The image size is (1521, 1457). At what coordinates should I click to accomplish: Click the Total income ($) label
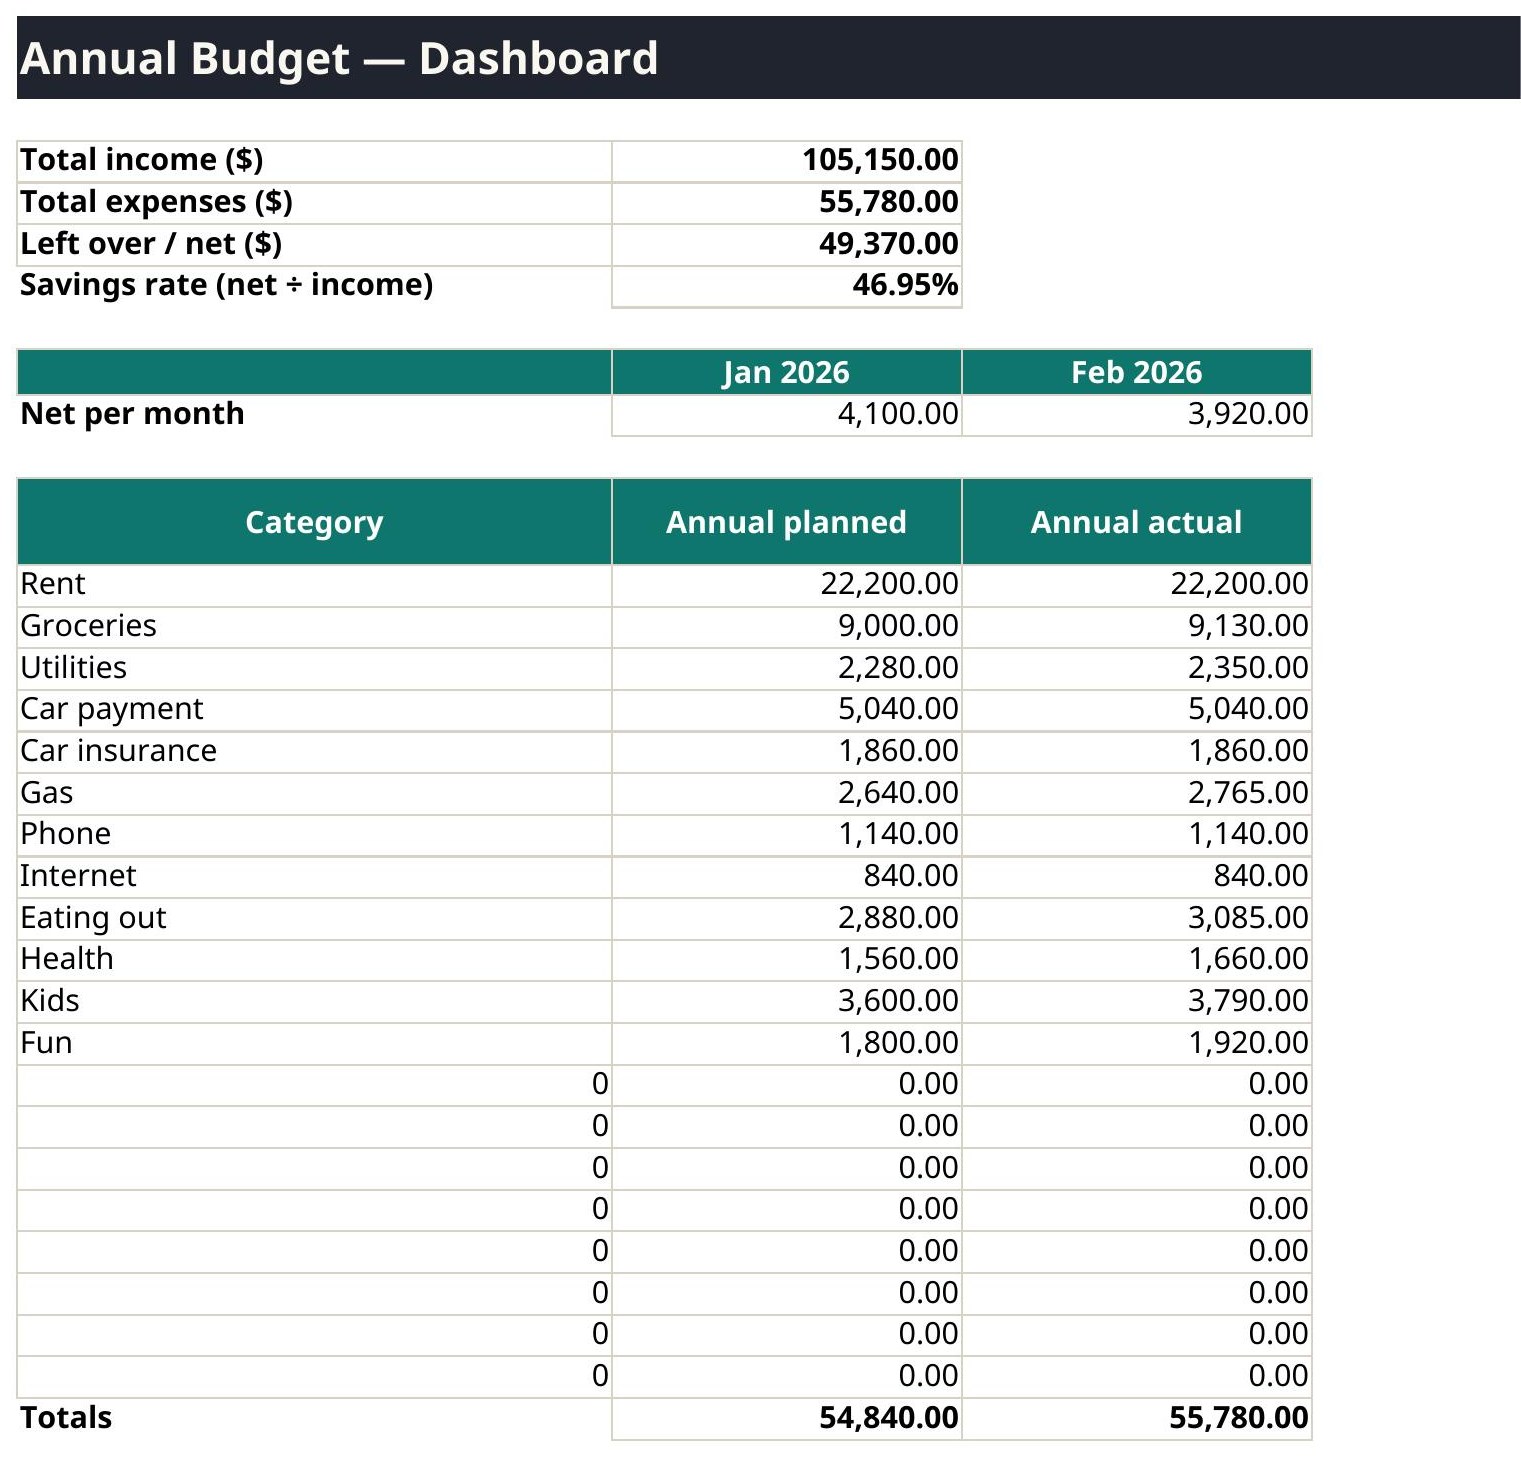tap(314, 161)
